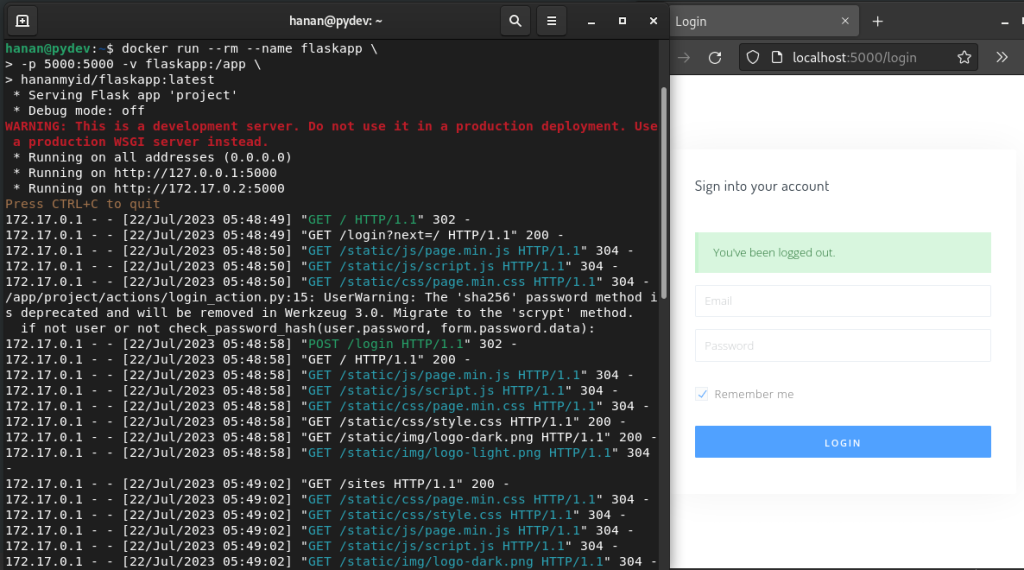Click 'GET /sites HTTP/1.1' log entry
Screen dimensions: 1024x570
point(385,484)
